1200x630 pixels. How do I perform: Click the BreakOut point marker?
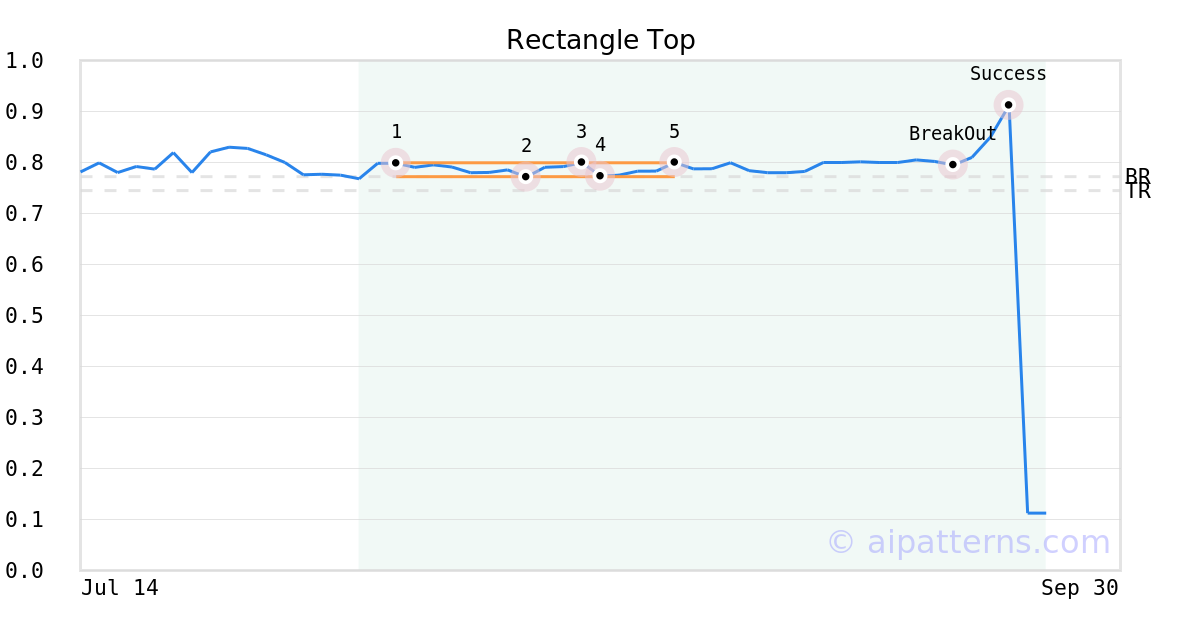coord(953,164)
